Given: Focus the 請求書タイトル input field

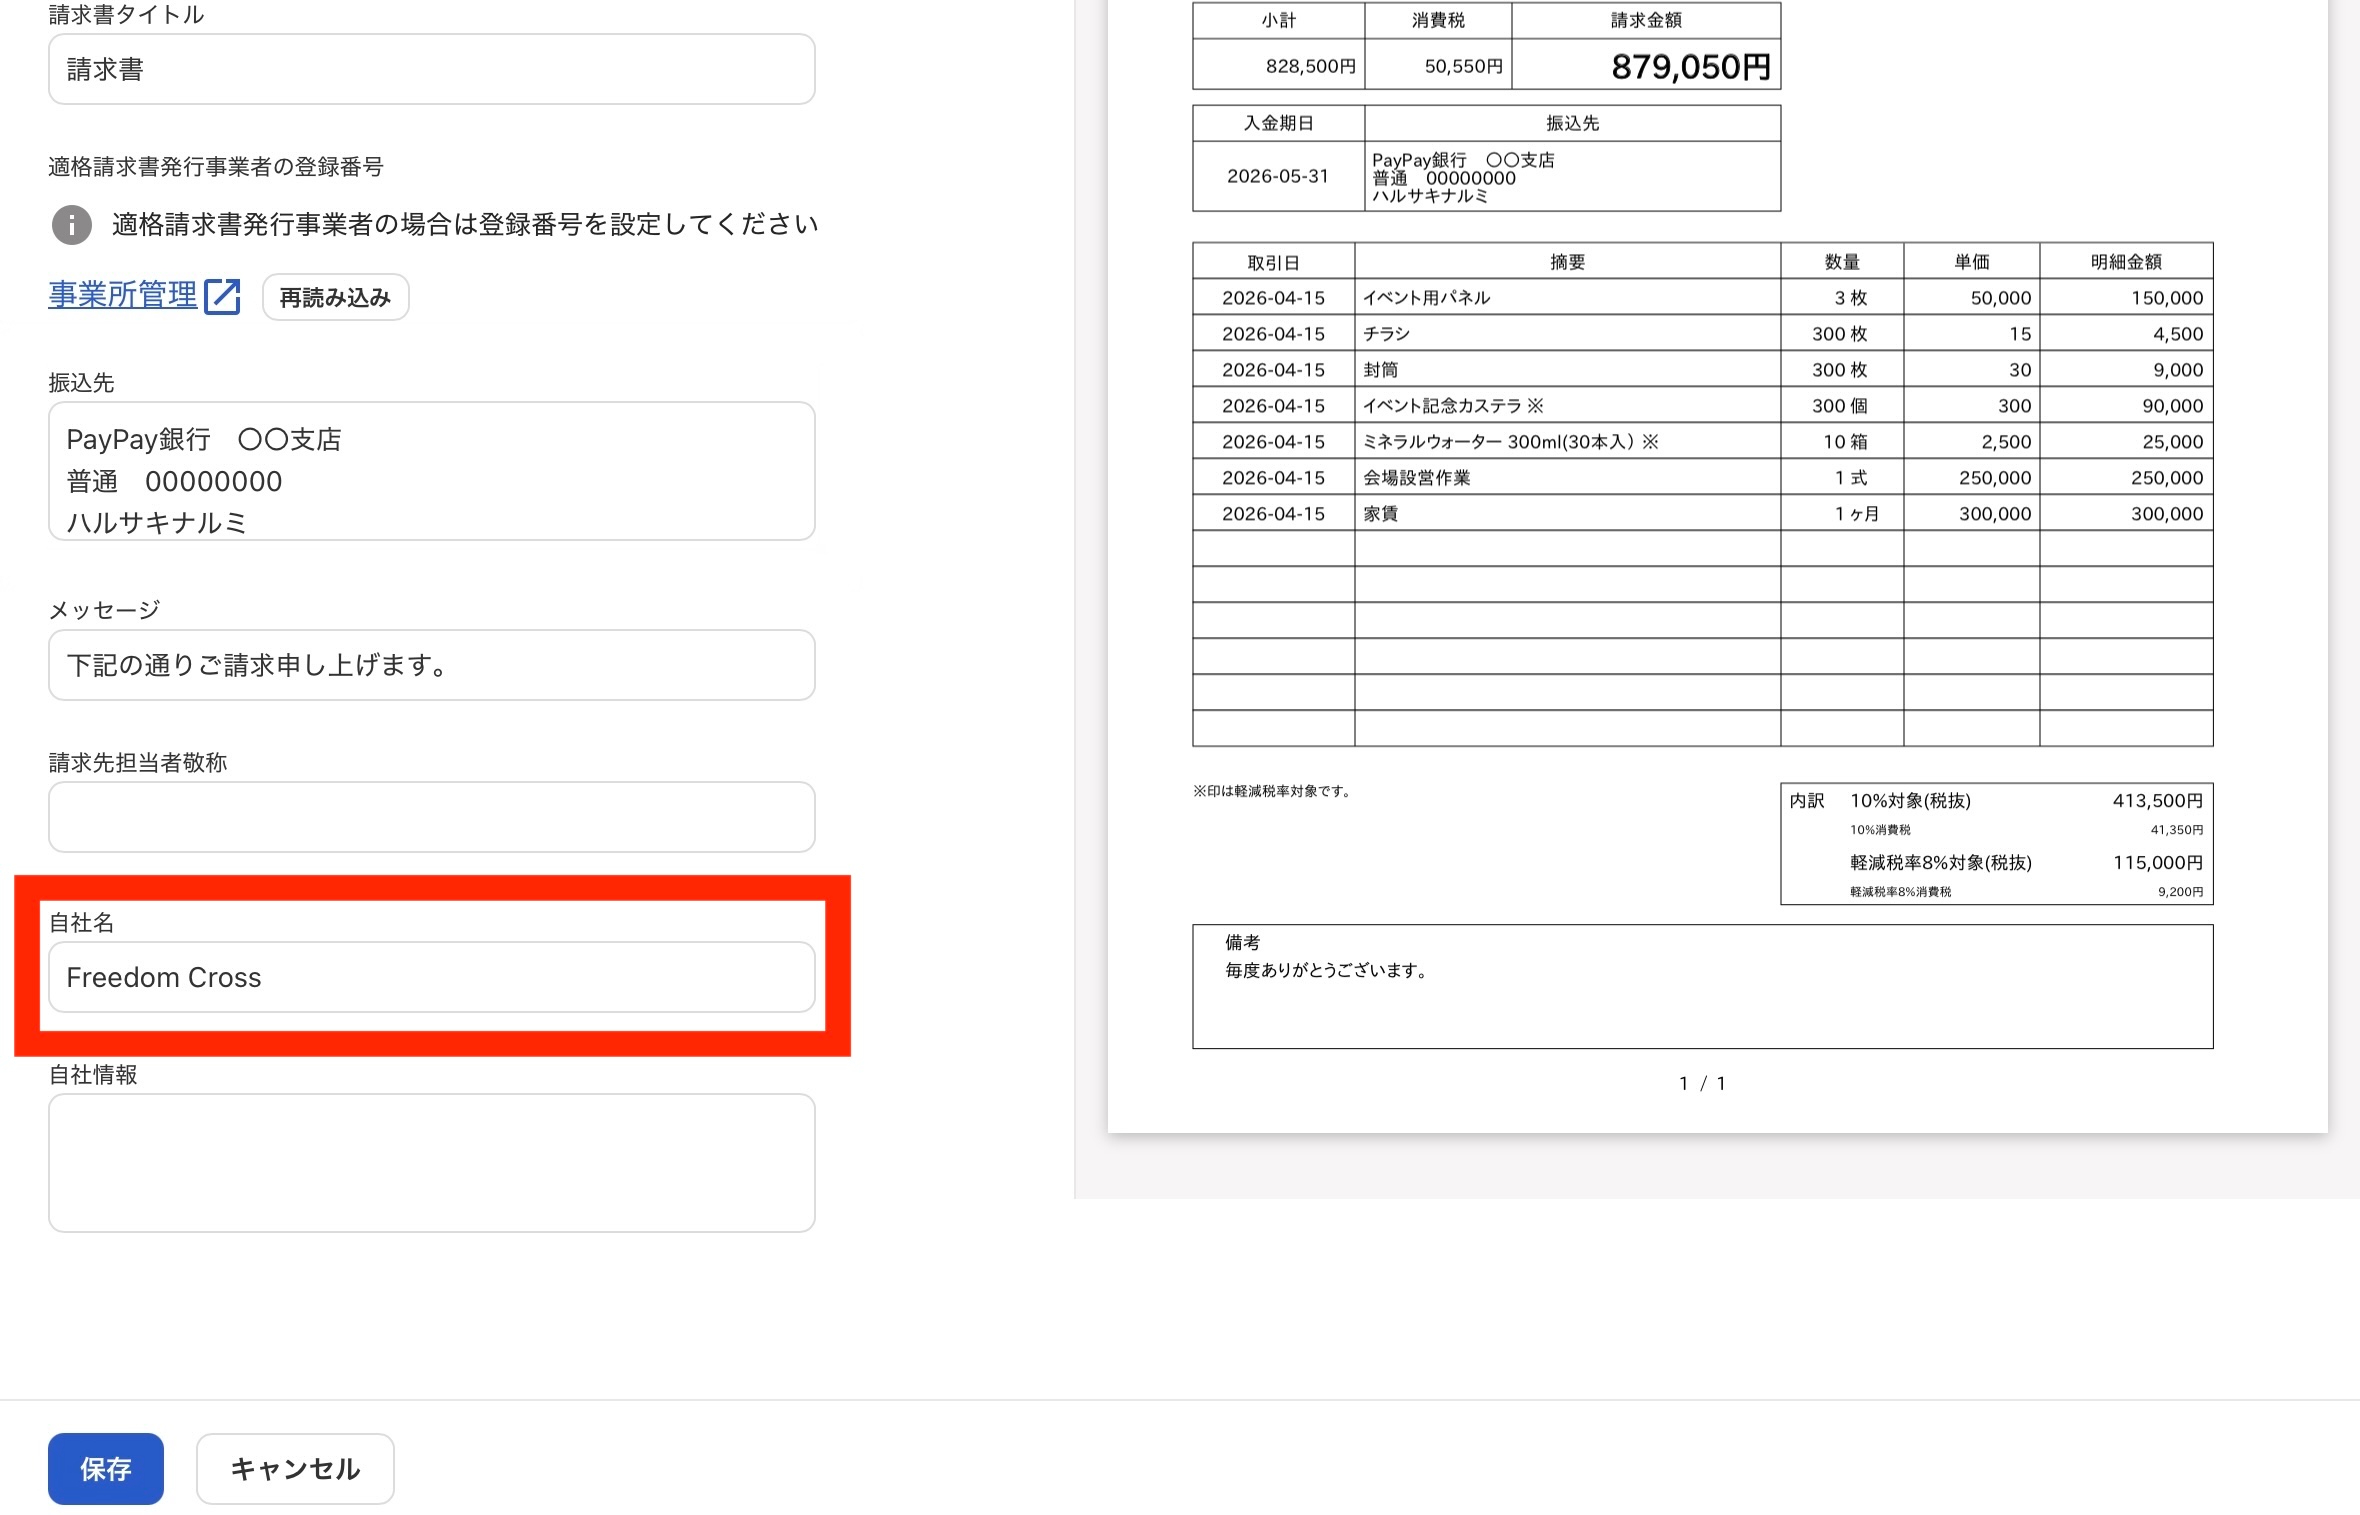Looking at the screenshot, I should 431,69.
